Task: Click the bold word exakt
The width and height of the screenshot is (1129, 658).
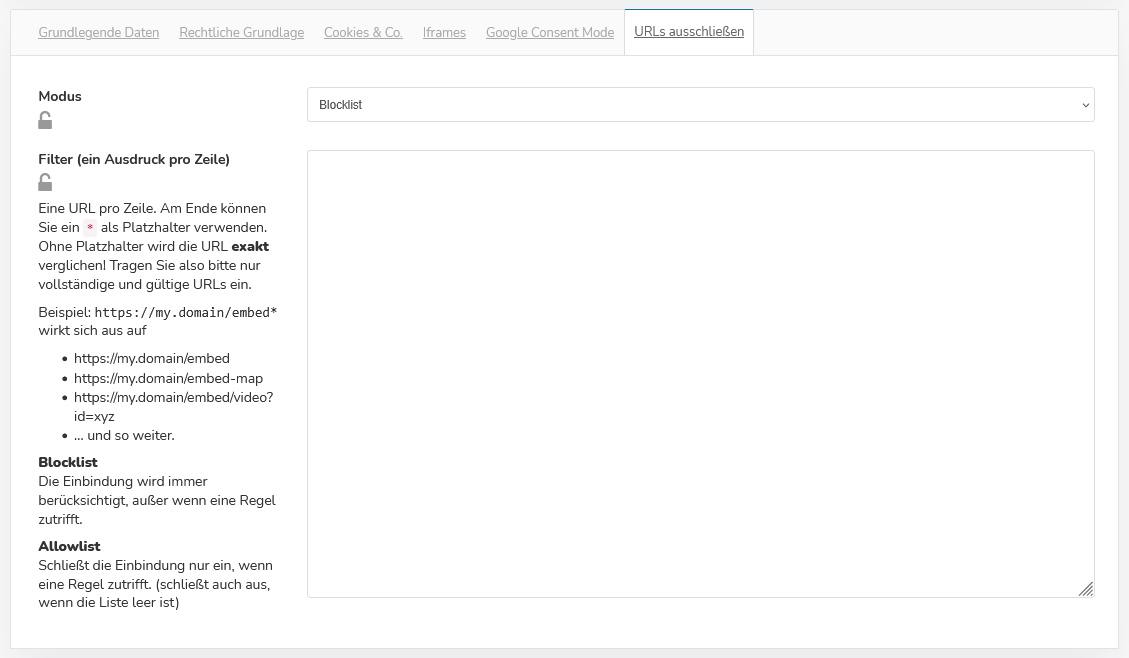Action: [x=250, y=246]
